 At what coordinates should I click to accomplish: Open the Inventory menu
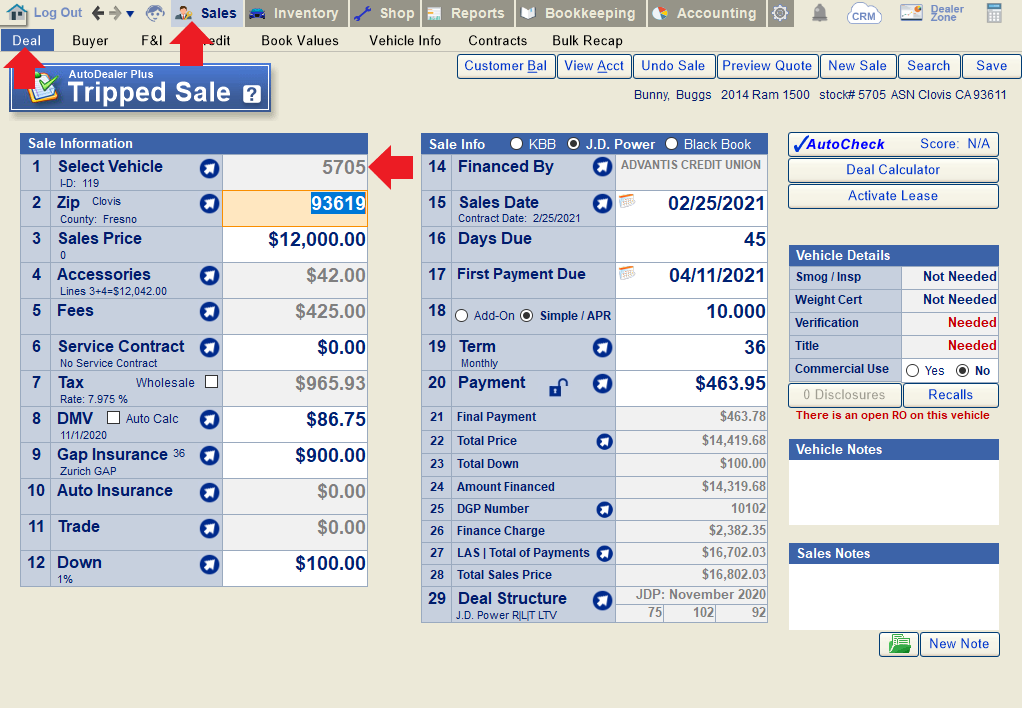297,13
